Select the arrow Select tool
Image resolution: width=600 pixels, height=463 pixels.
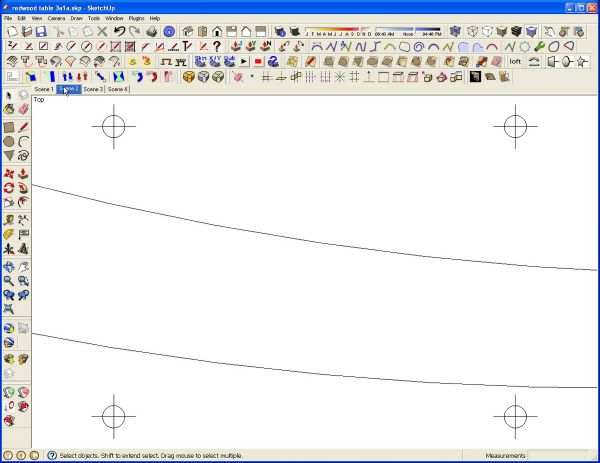click(x=9, y=95)
